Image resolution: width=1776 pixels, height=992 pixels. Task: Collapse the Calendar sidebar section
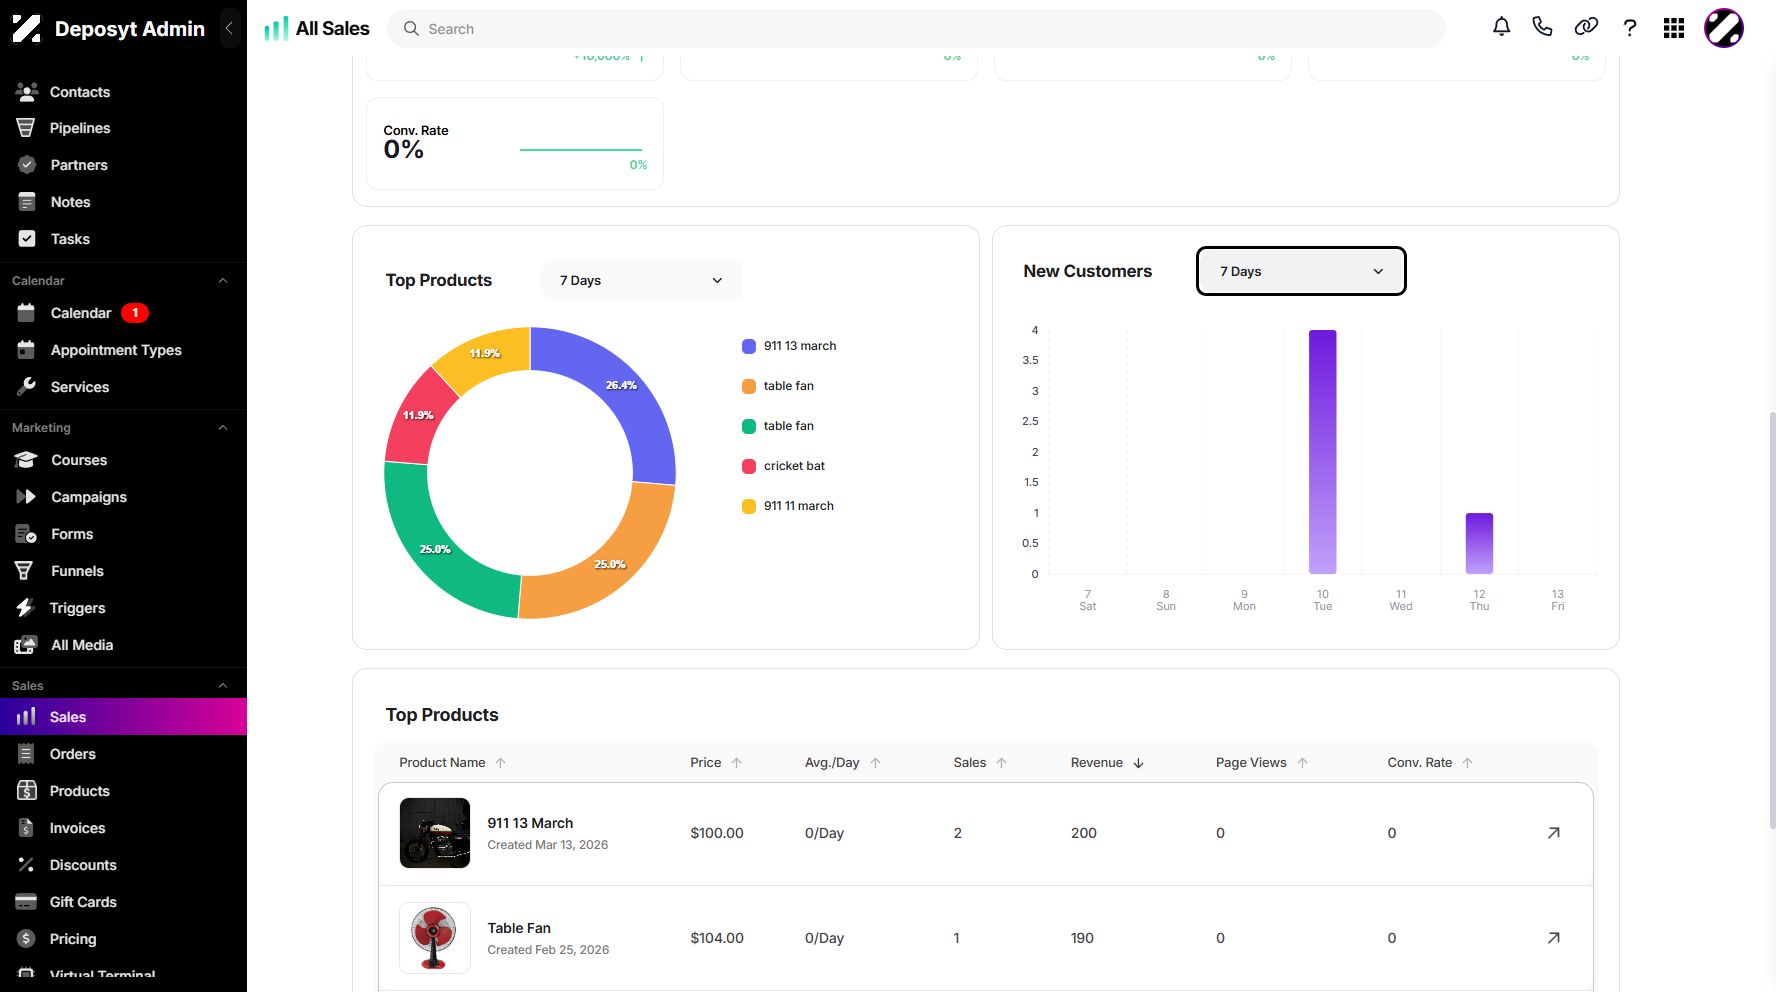tap(223, 281)
